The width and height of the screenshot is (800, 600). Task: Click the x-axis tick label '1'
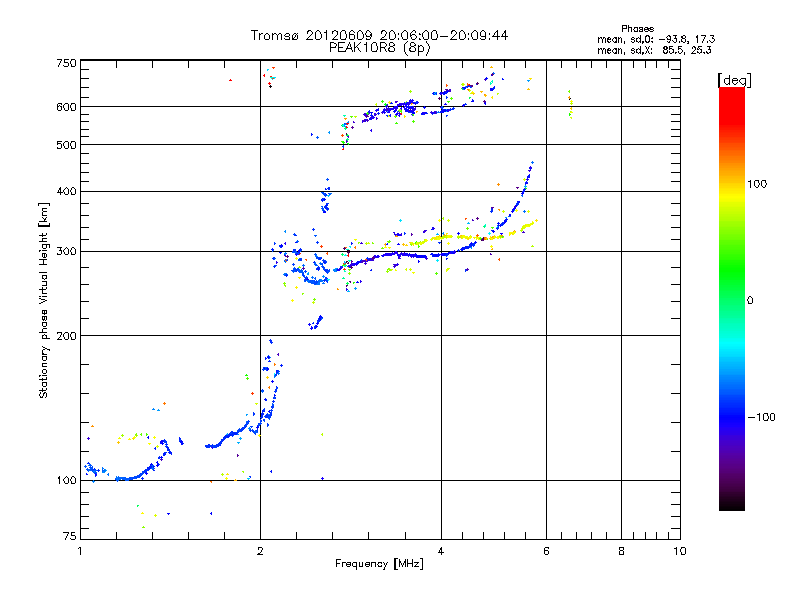pos(80,551)
